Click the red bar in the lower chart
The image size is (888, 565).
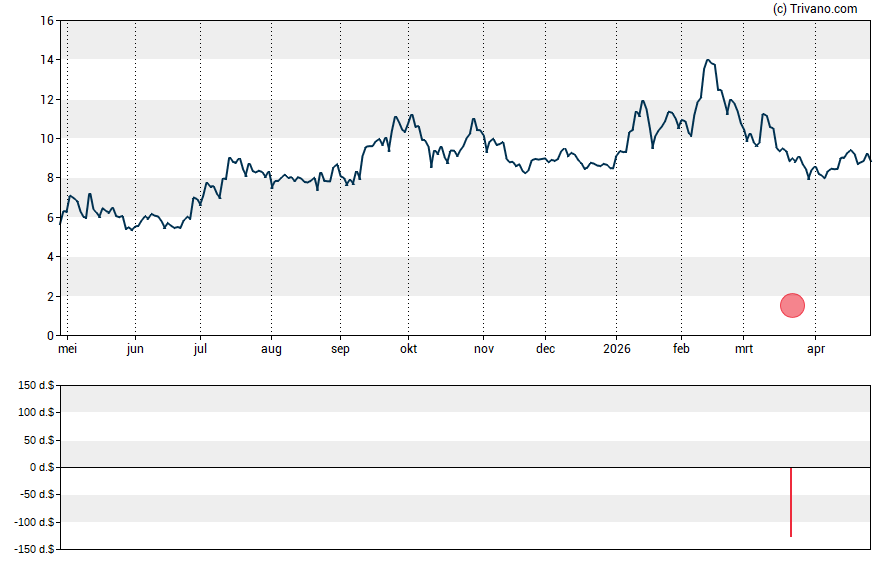(x=791, y=502)
